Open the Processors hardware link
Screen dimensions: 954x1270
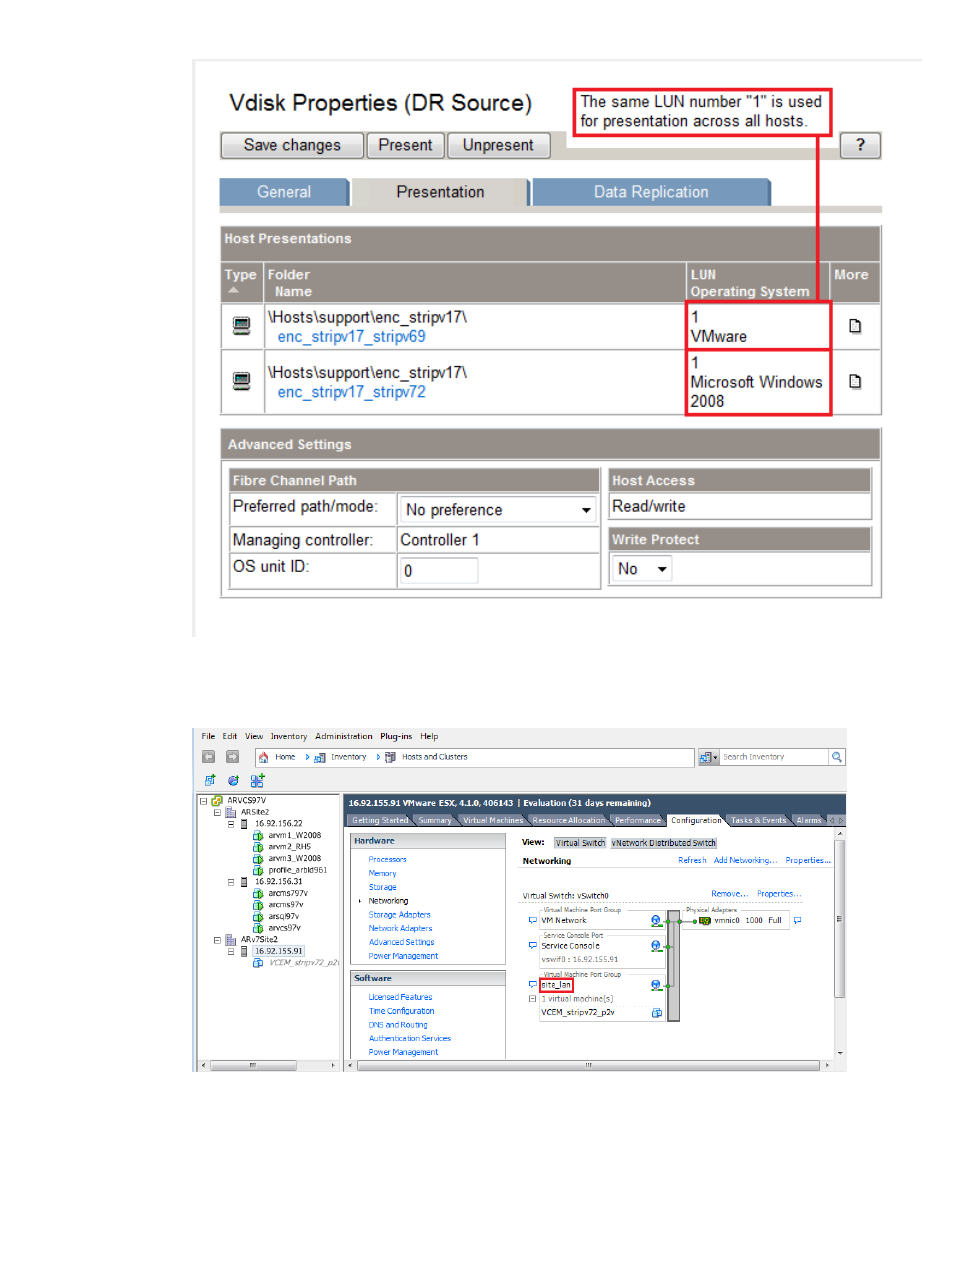pos(387,859)
